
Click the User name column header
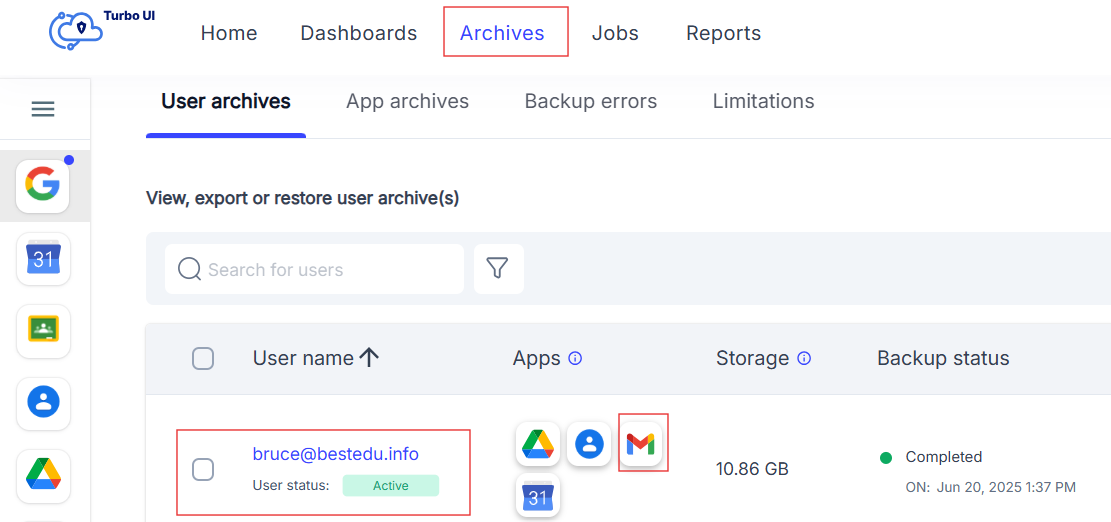[x=303, y=358]
